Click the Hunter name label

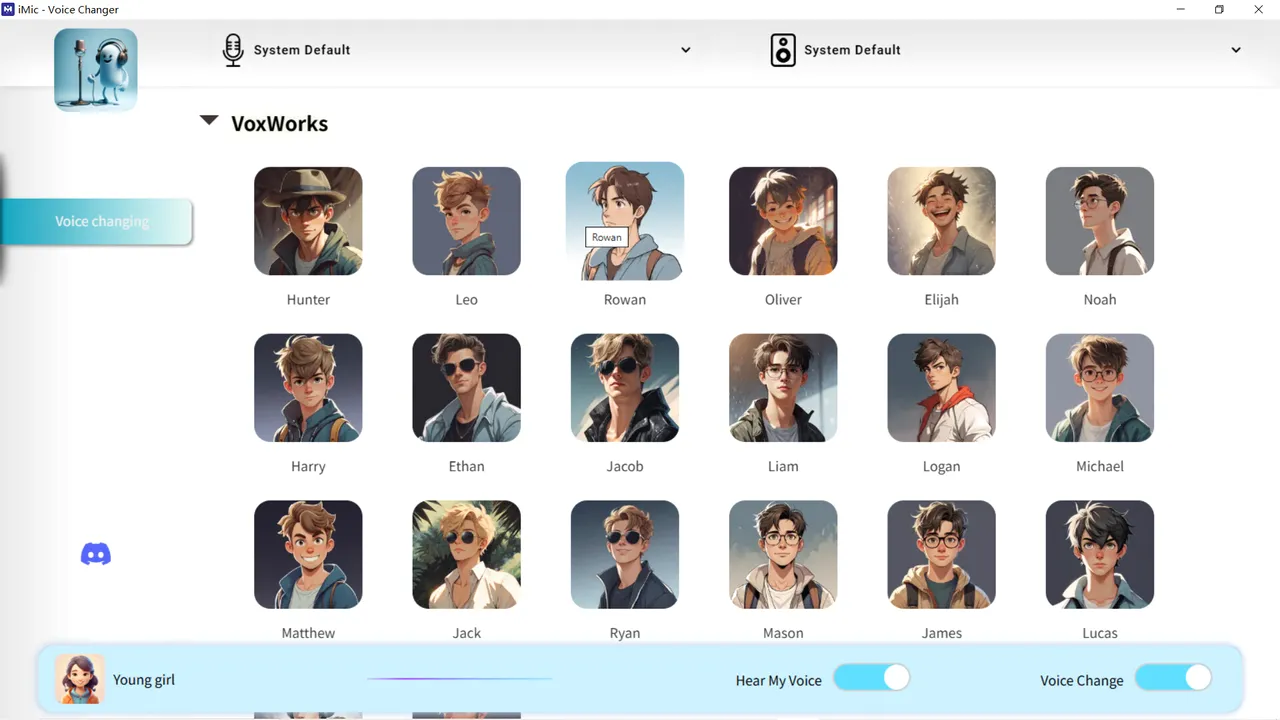tap(308, 300)
